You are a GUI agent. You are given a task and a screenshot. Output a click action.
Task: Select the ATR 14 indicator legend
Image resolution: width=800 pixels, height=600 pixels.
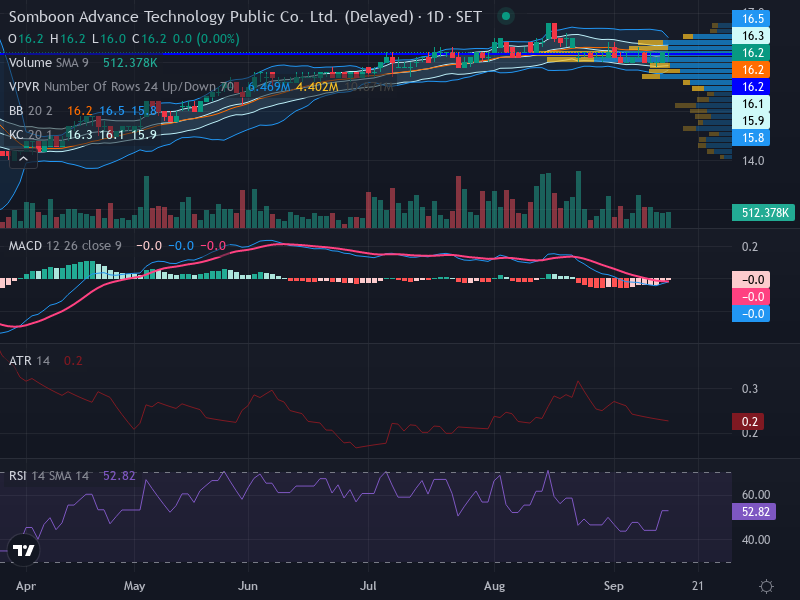click(x=30, y=361)
